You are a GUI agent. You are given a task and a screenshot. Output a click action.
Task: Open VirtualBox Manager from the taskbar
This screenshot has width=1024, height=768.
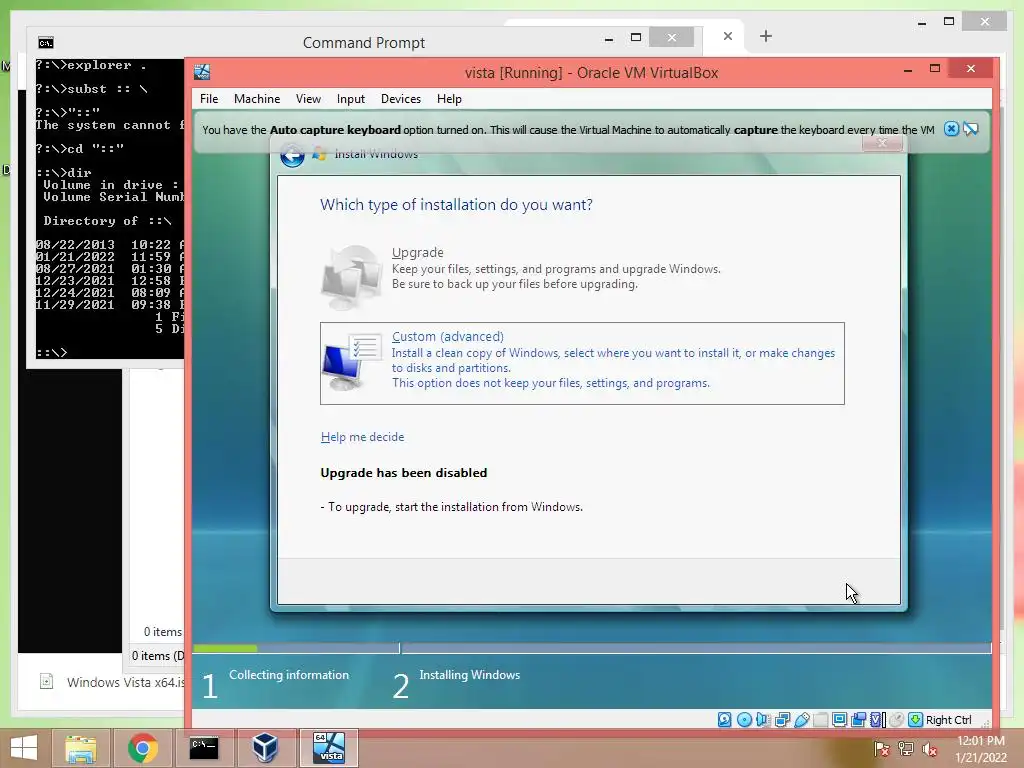click(265, 748)
